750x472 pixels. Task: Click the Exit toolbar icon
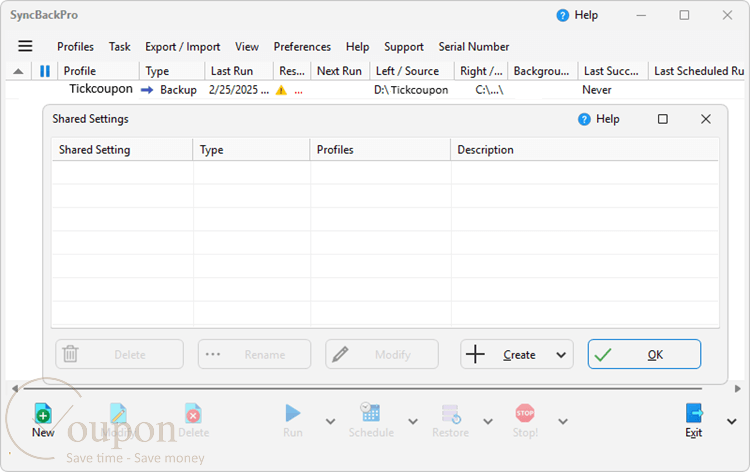694,413
